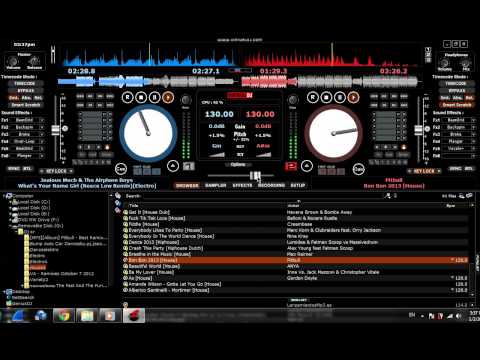480x360 pixels.
Task: Pause the left deck
Action: tap(155, 97)
